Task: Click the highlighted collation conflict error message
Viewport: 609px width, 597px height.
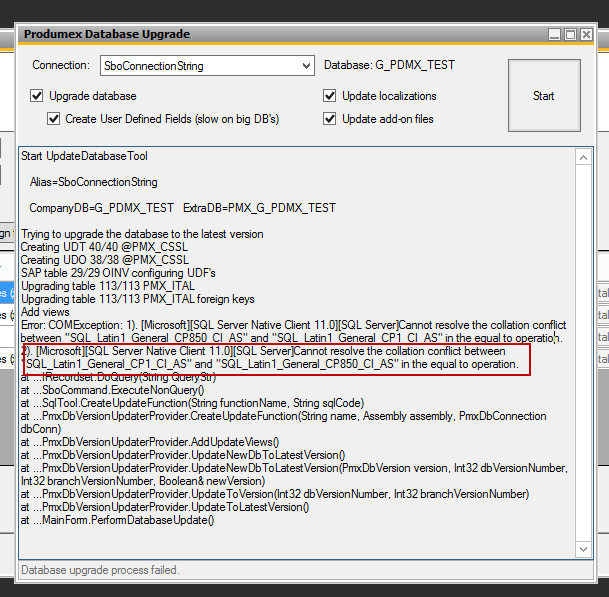Action: [x=275, y=359]
